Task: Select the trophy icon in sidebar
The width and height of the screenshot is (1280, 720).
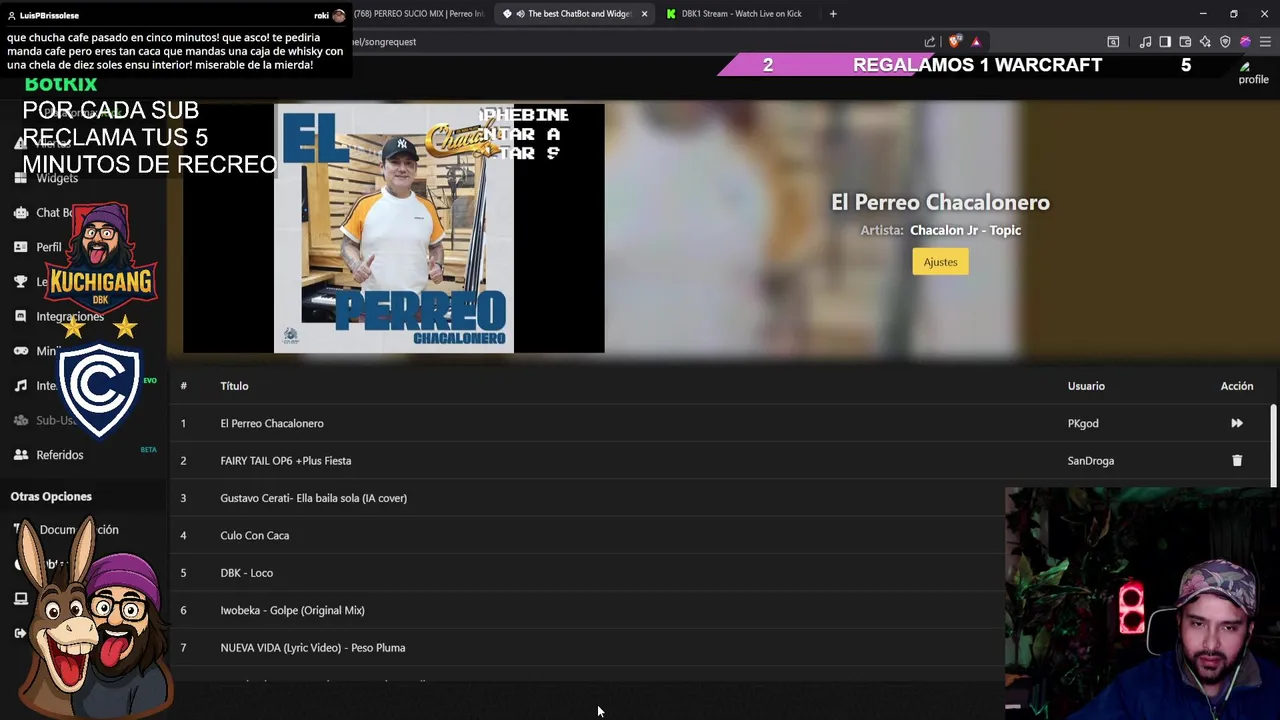Action: (20, 282)
